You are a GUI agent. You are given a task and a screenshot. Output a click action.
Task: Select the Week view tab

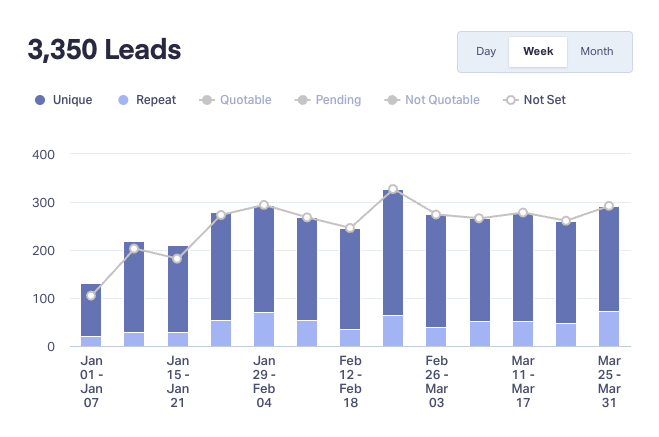coord(538,51)
